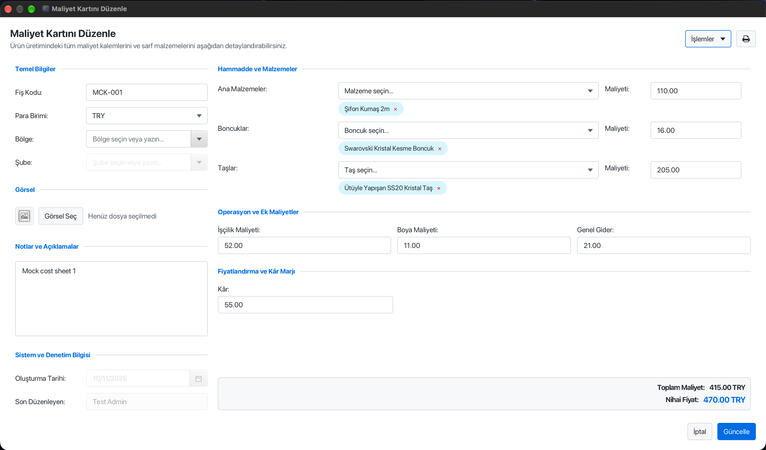This screenshot has width=766, height=450.
Task: Click the printer icon button
Action: pyautogui.click(x=745, y=39)
